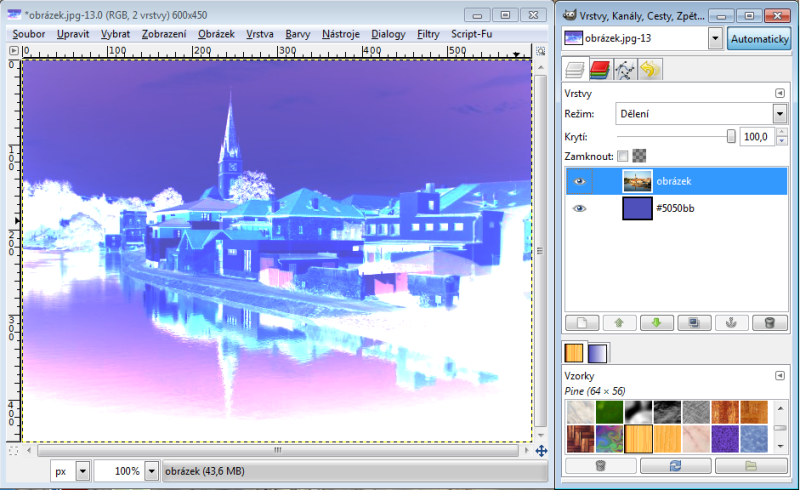This screenshot has width=800, height=490.
Task: Open the Channels tab icon
Action: (x=599, y=69)
